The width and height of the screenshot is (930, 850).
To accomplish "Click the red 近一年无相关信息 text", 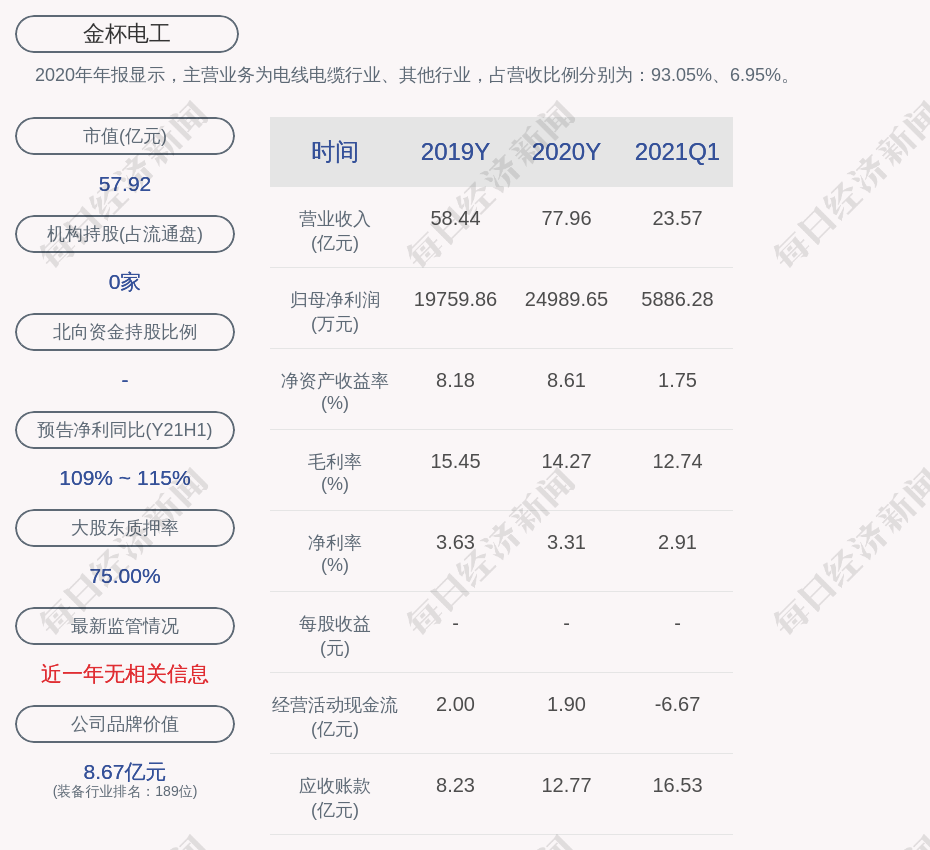I will 125,674.
